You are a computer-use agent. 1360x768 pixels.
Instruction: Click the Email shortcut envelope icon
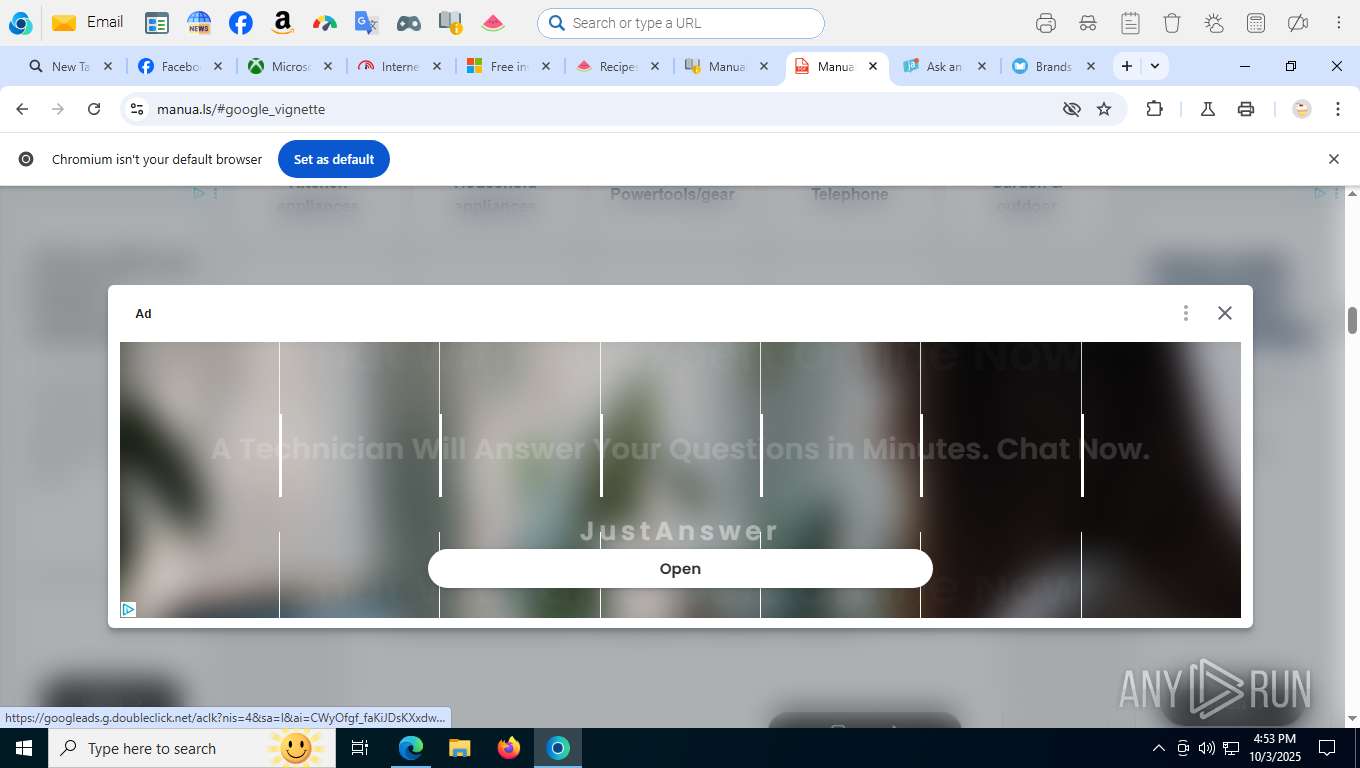[x=64, y=22]
